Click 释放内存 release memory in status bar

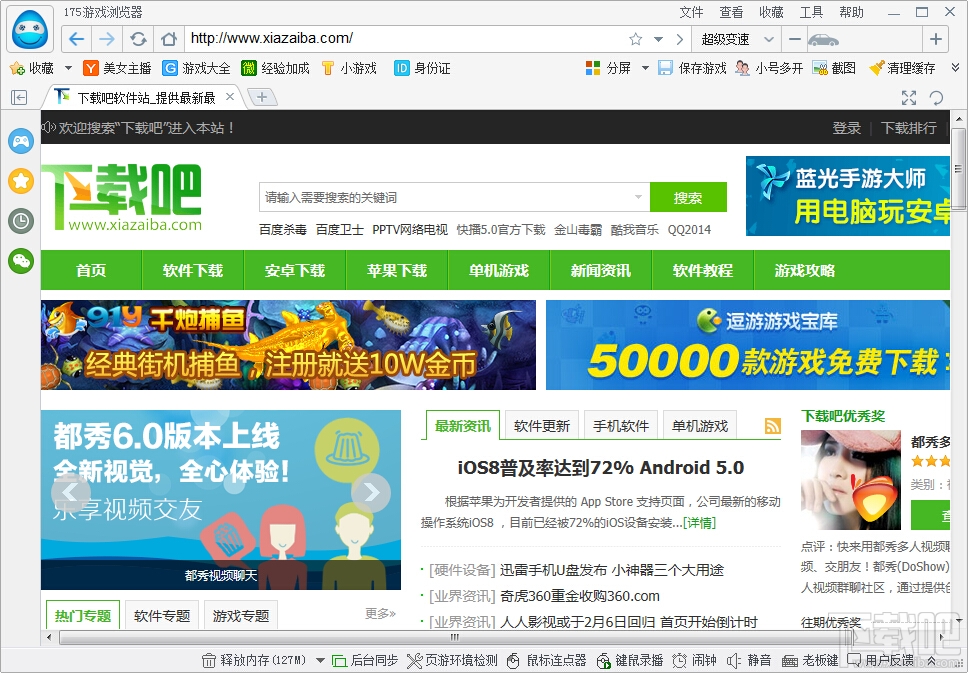pos(254,661)
